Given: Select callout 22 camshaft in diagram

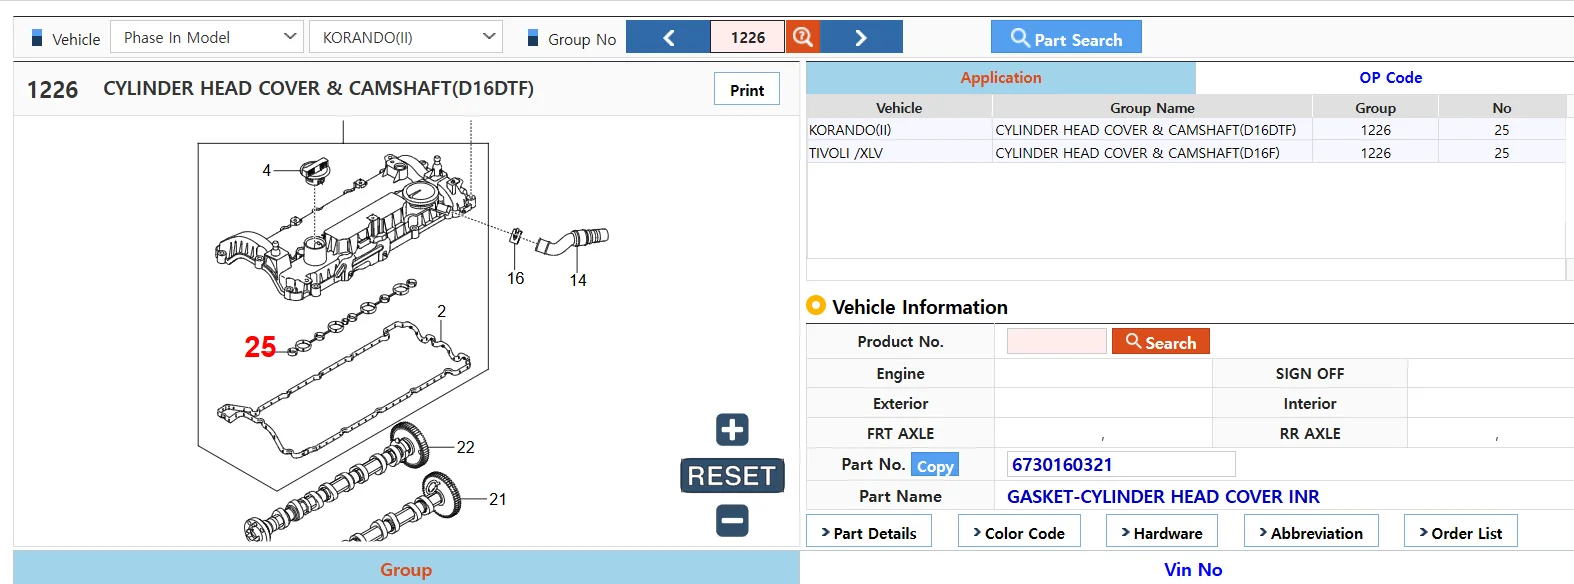Looking at the screenshot, I should [465, 447].
